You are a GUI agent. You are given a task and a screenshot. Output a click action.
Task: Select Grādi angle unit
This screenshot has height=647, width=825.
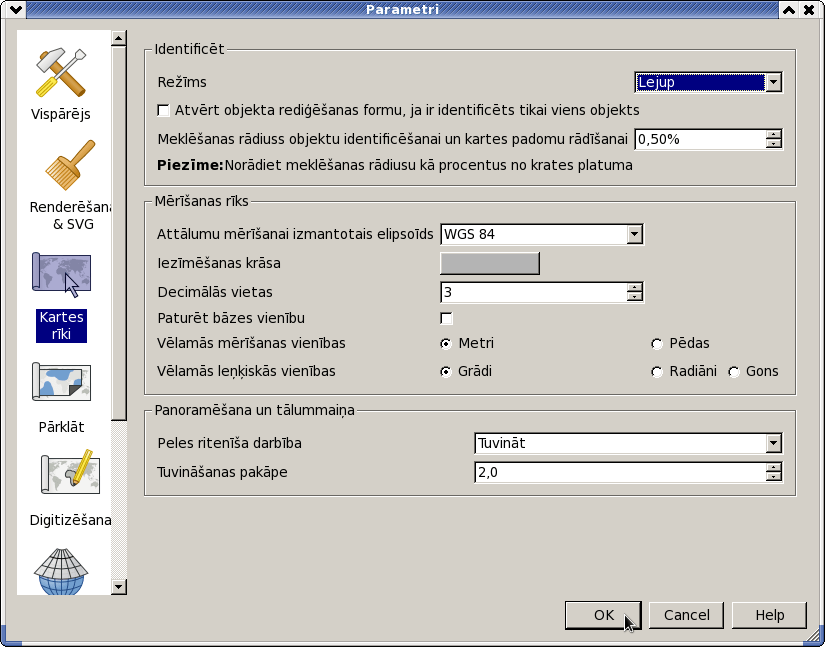tap(446, 371)
